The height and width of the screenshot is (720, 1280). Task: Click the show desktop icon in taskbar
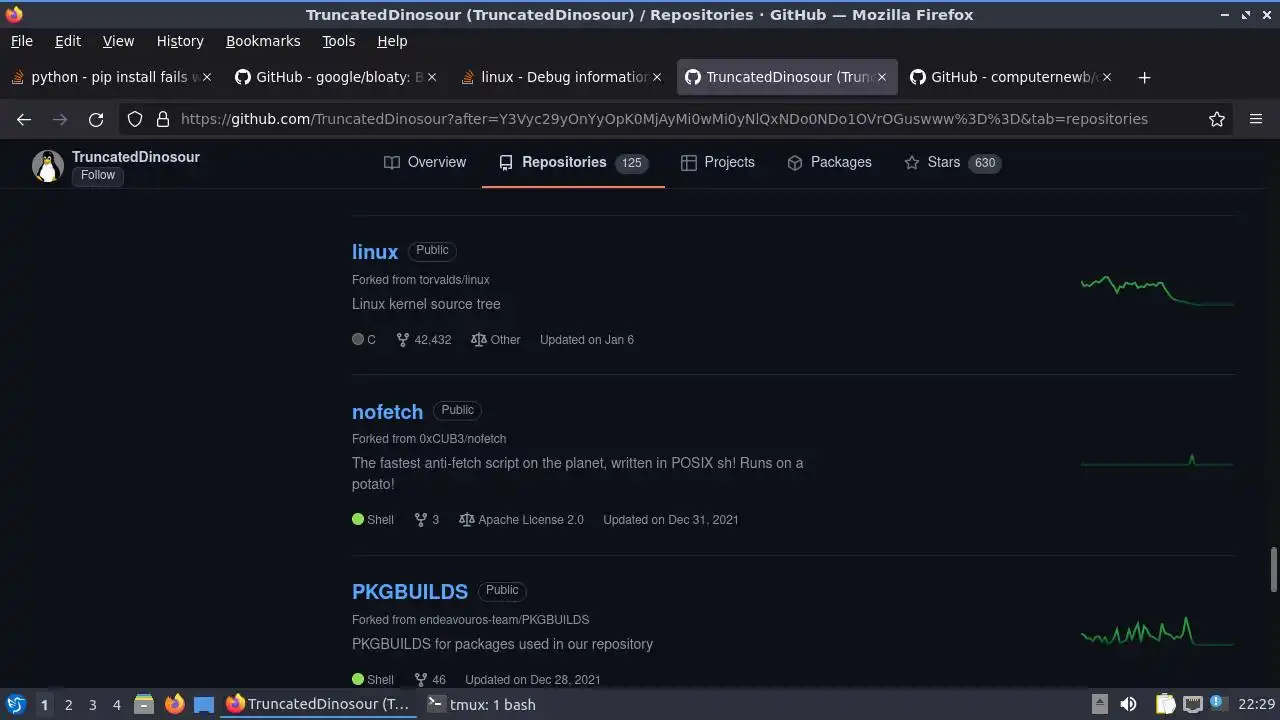(204, 705)
